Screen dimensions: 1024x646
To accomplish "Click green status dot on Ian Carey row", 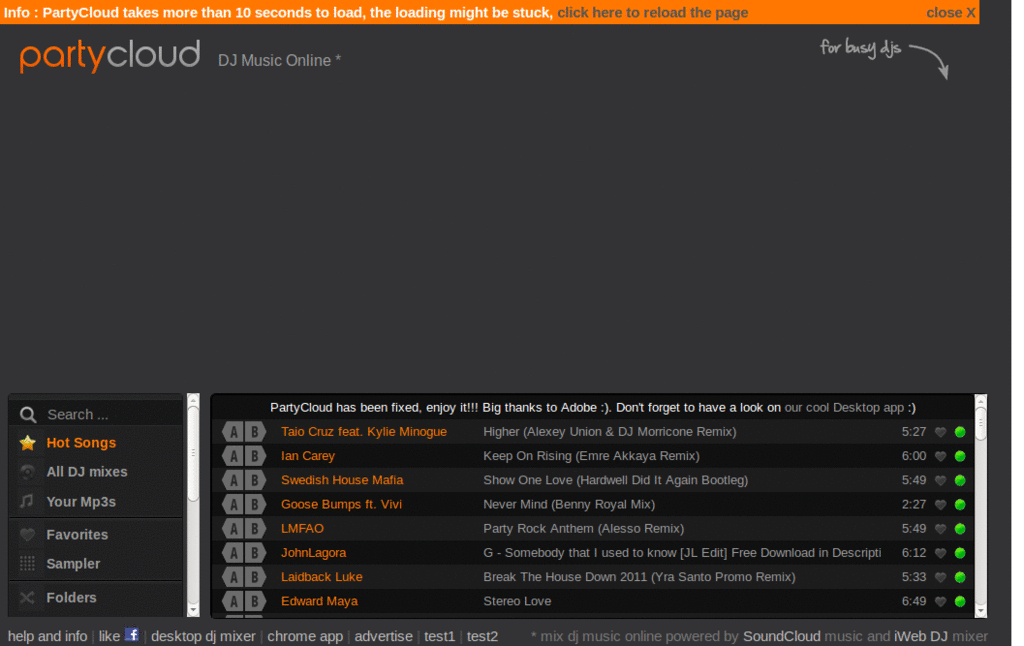I will [x=960, y=456].
